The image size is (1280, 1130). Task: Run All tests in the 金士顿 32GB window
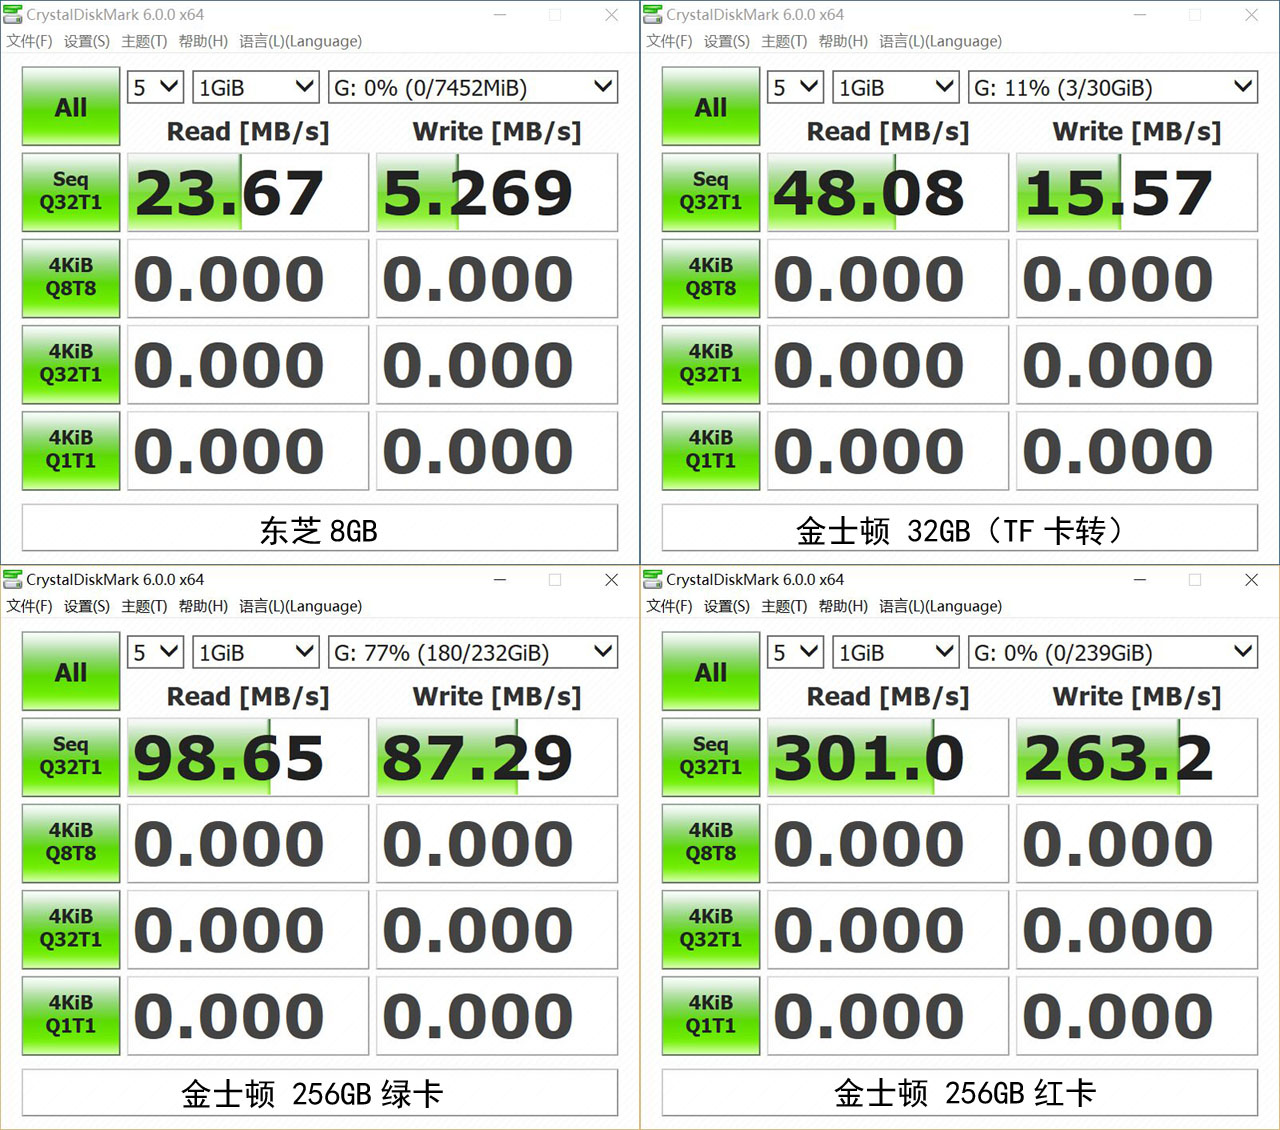click(711, 107)
